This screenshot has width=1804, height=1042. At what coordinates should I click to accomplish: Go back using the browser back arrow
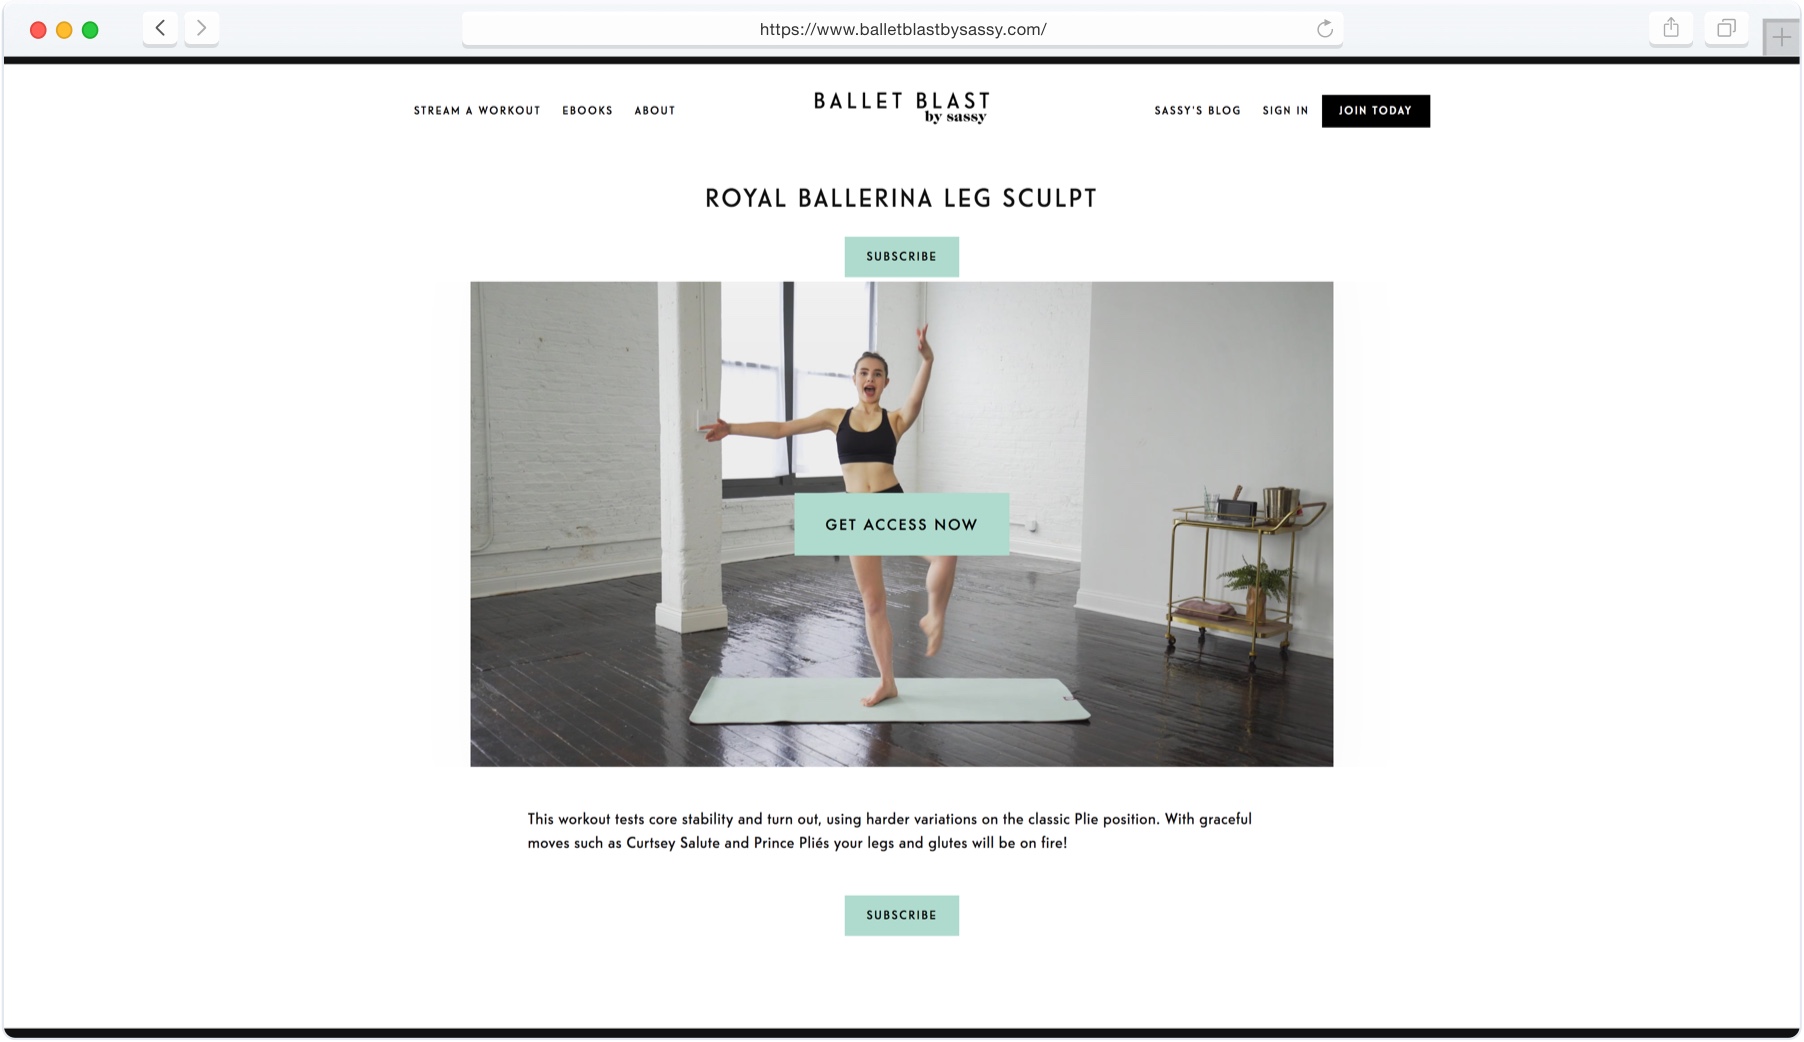[160, 28]
